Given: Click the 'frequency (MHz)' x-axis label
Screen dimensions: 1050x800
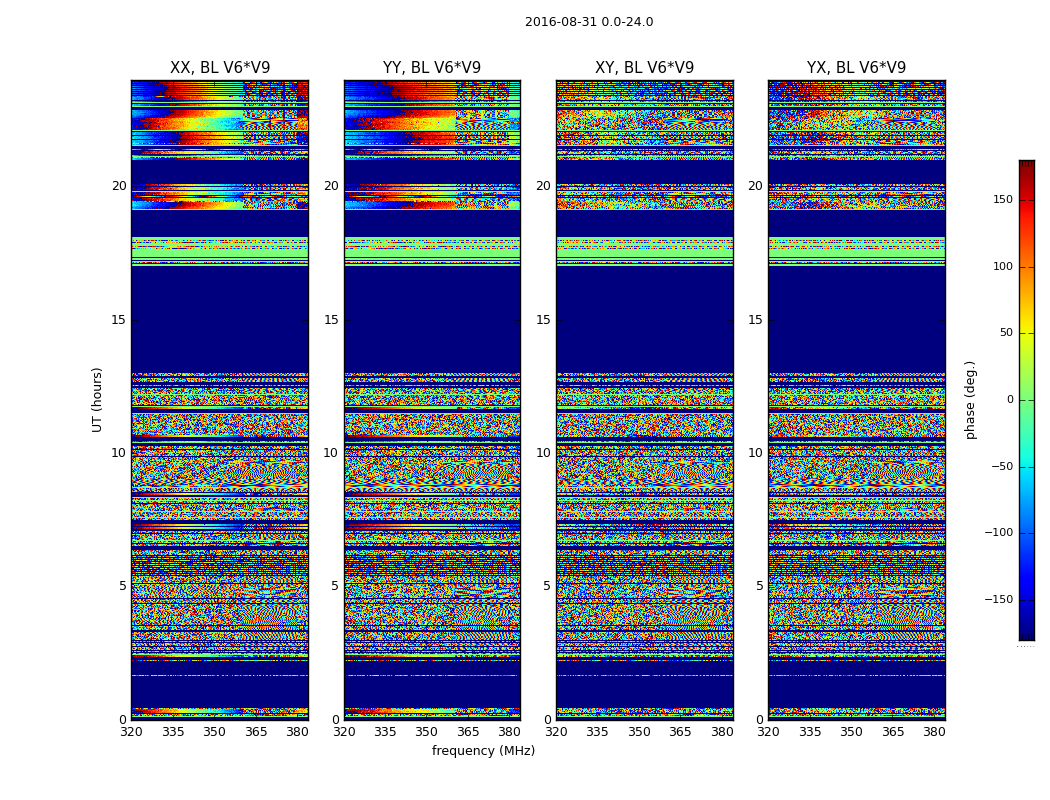Looking at the screenshot, I should (x=483, y=750).
